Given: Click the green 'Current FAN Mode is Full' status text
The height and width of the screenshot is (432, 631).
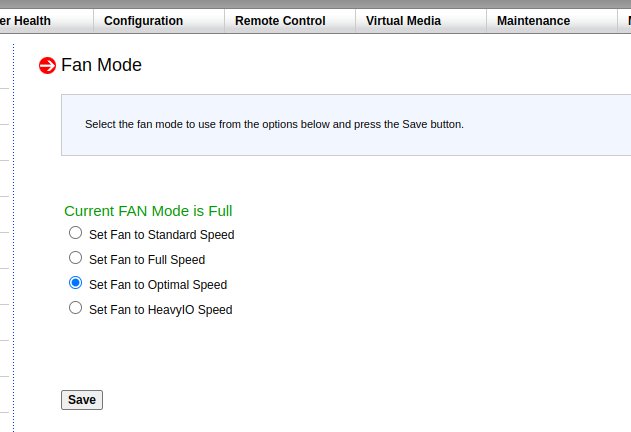Looking at the screenshot, I should [x=148, y=211].
